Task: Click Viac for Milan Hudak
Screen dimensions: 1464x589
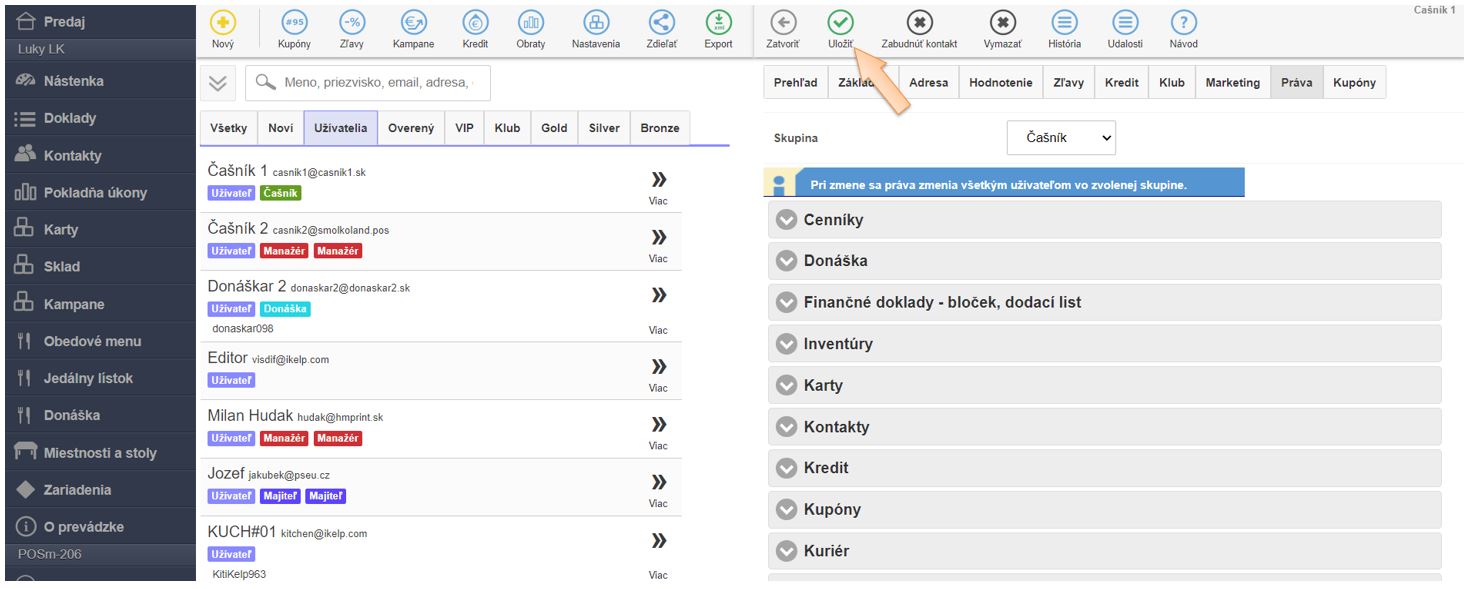Action: click(658, 431)
